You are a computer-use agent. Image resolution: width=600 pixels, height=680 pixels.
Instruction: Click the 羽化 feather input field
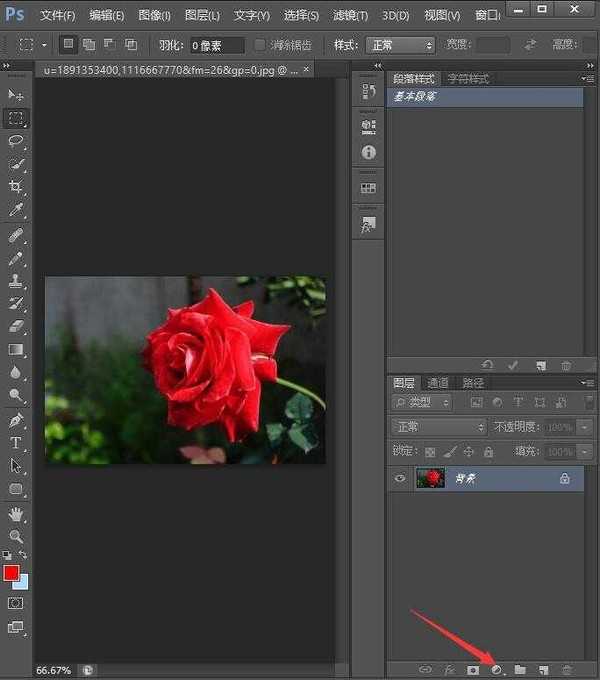pyautogui.click(x=217, y=45)
